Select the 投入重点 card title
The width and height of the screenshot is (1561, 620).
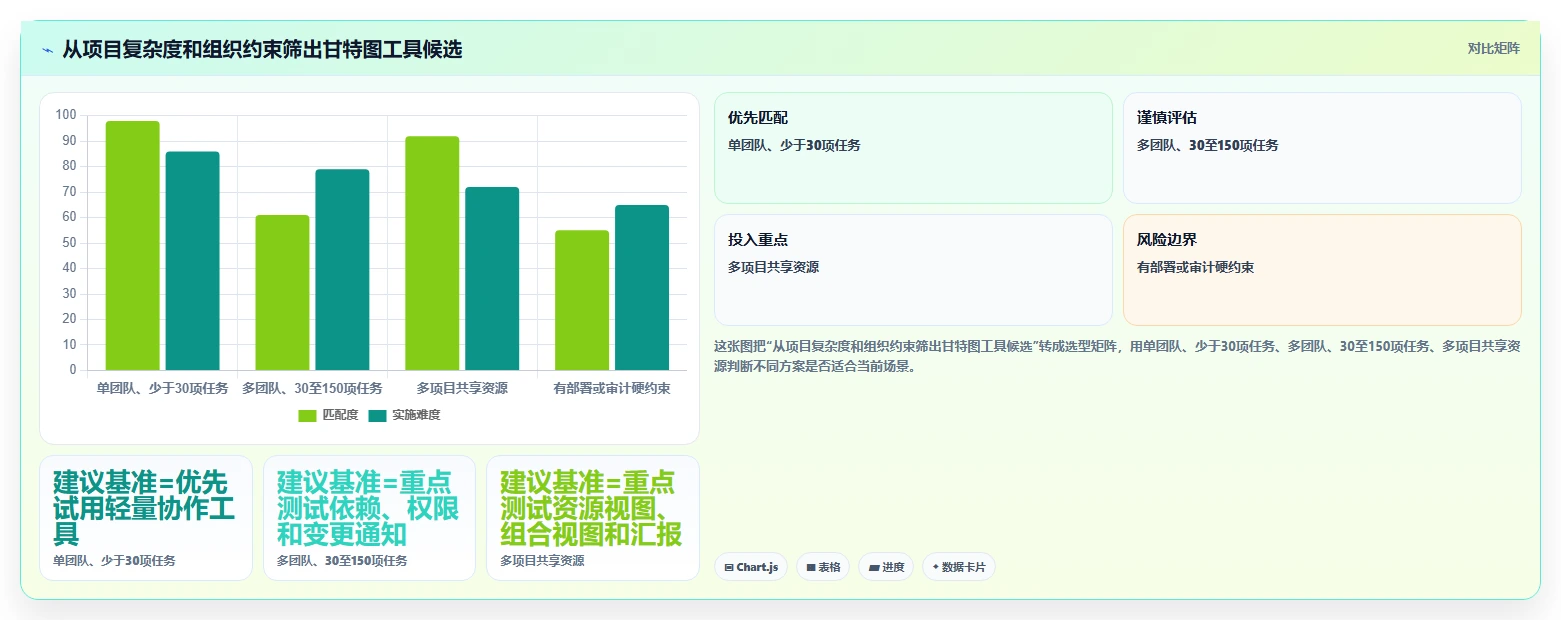point(758,240)
